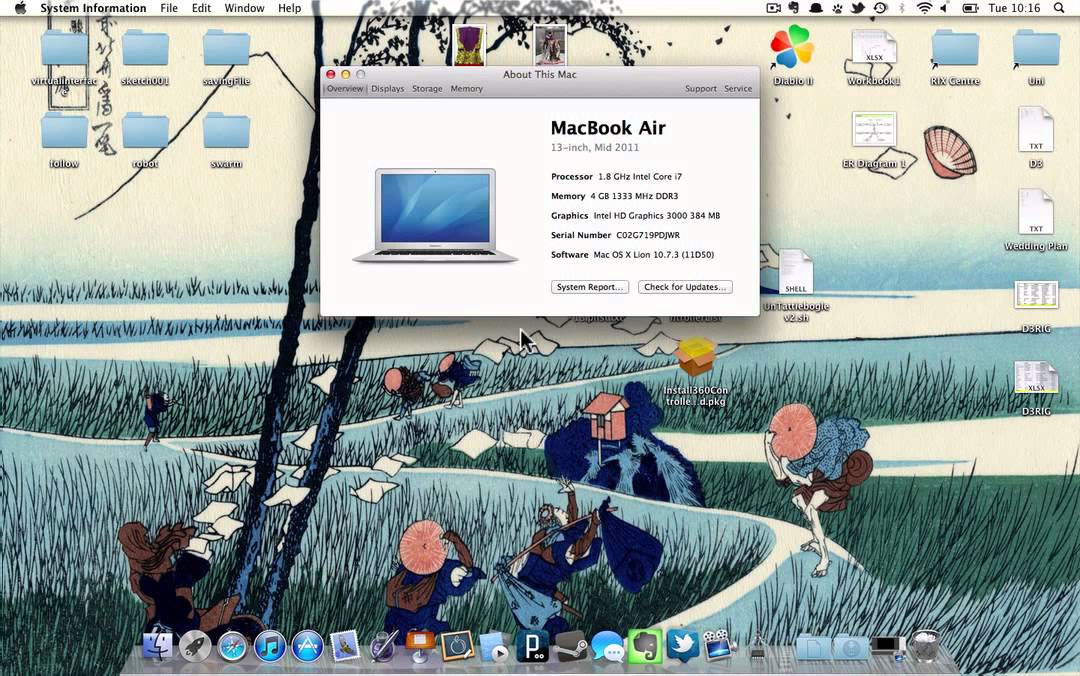Open the Help menu
Screen dimensions: 1080x676
(x=289, y=8)
